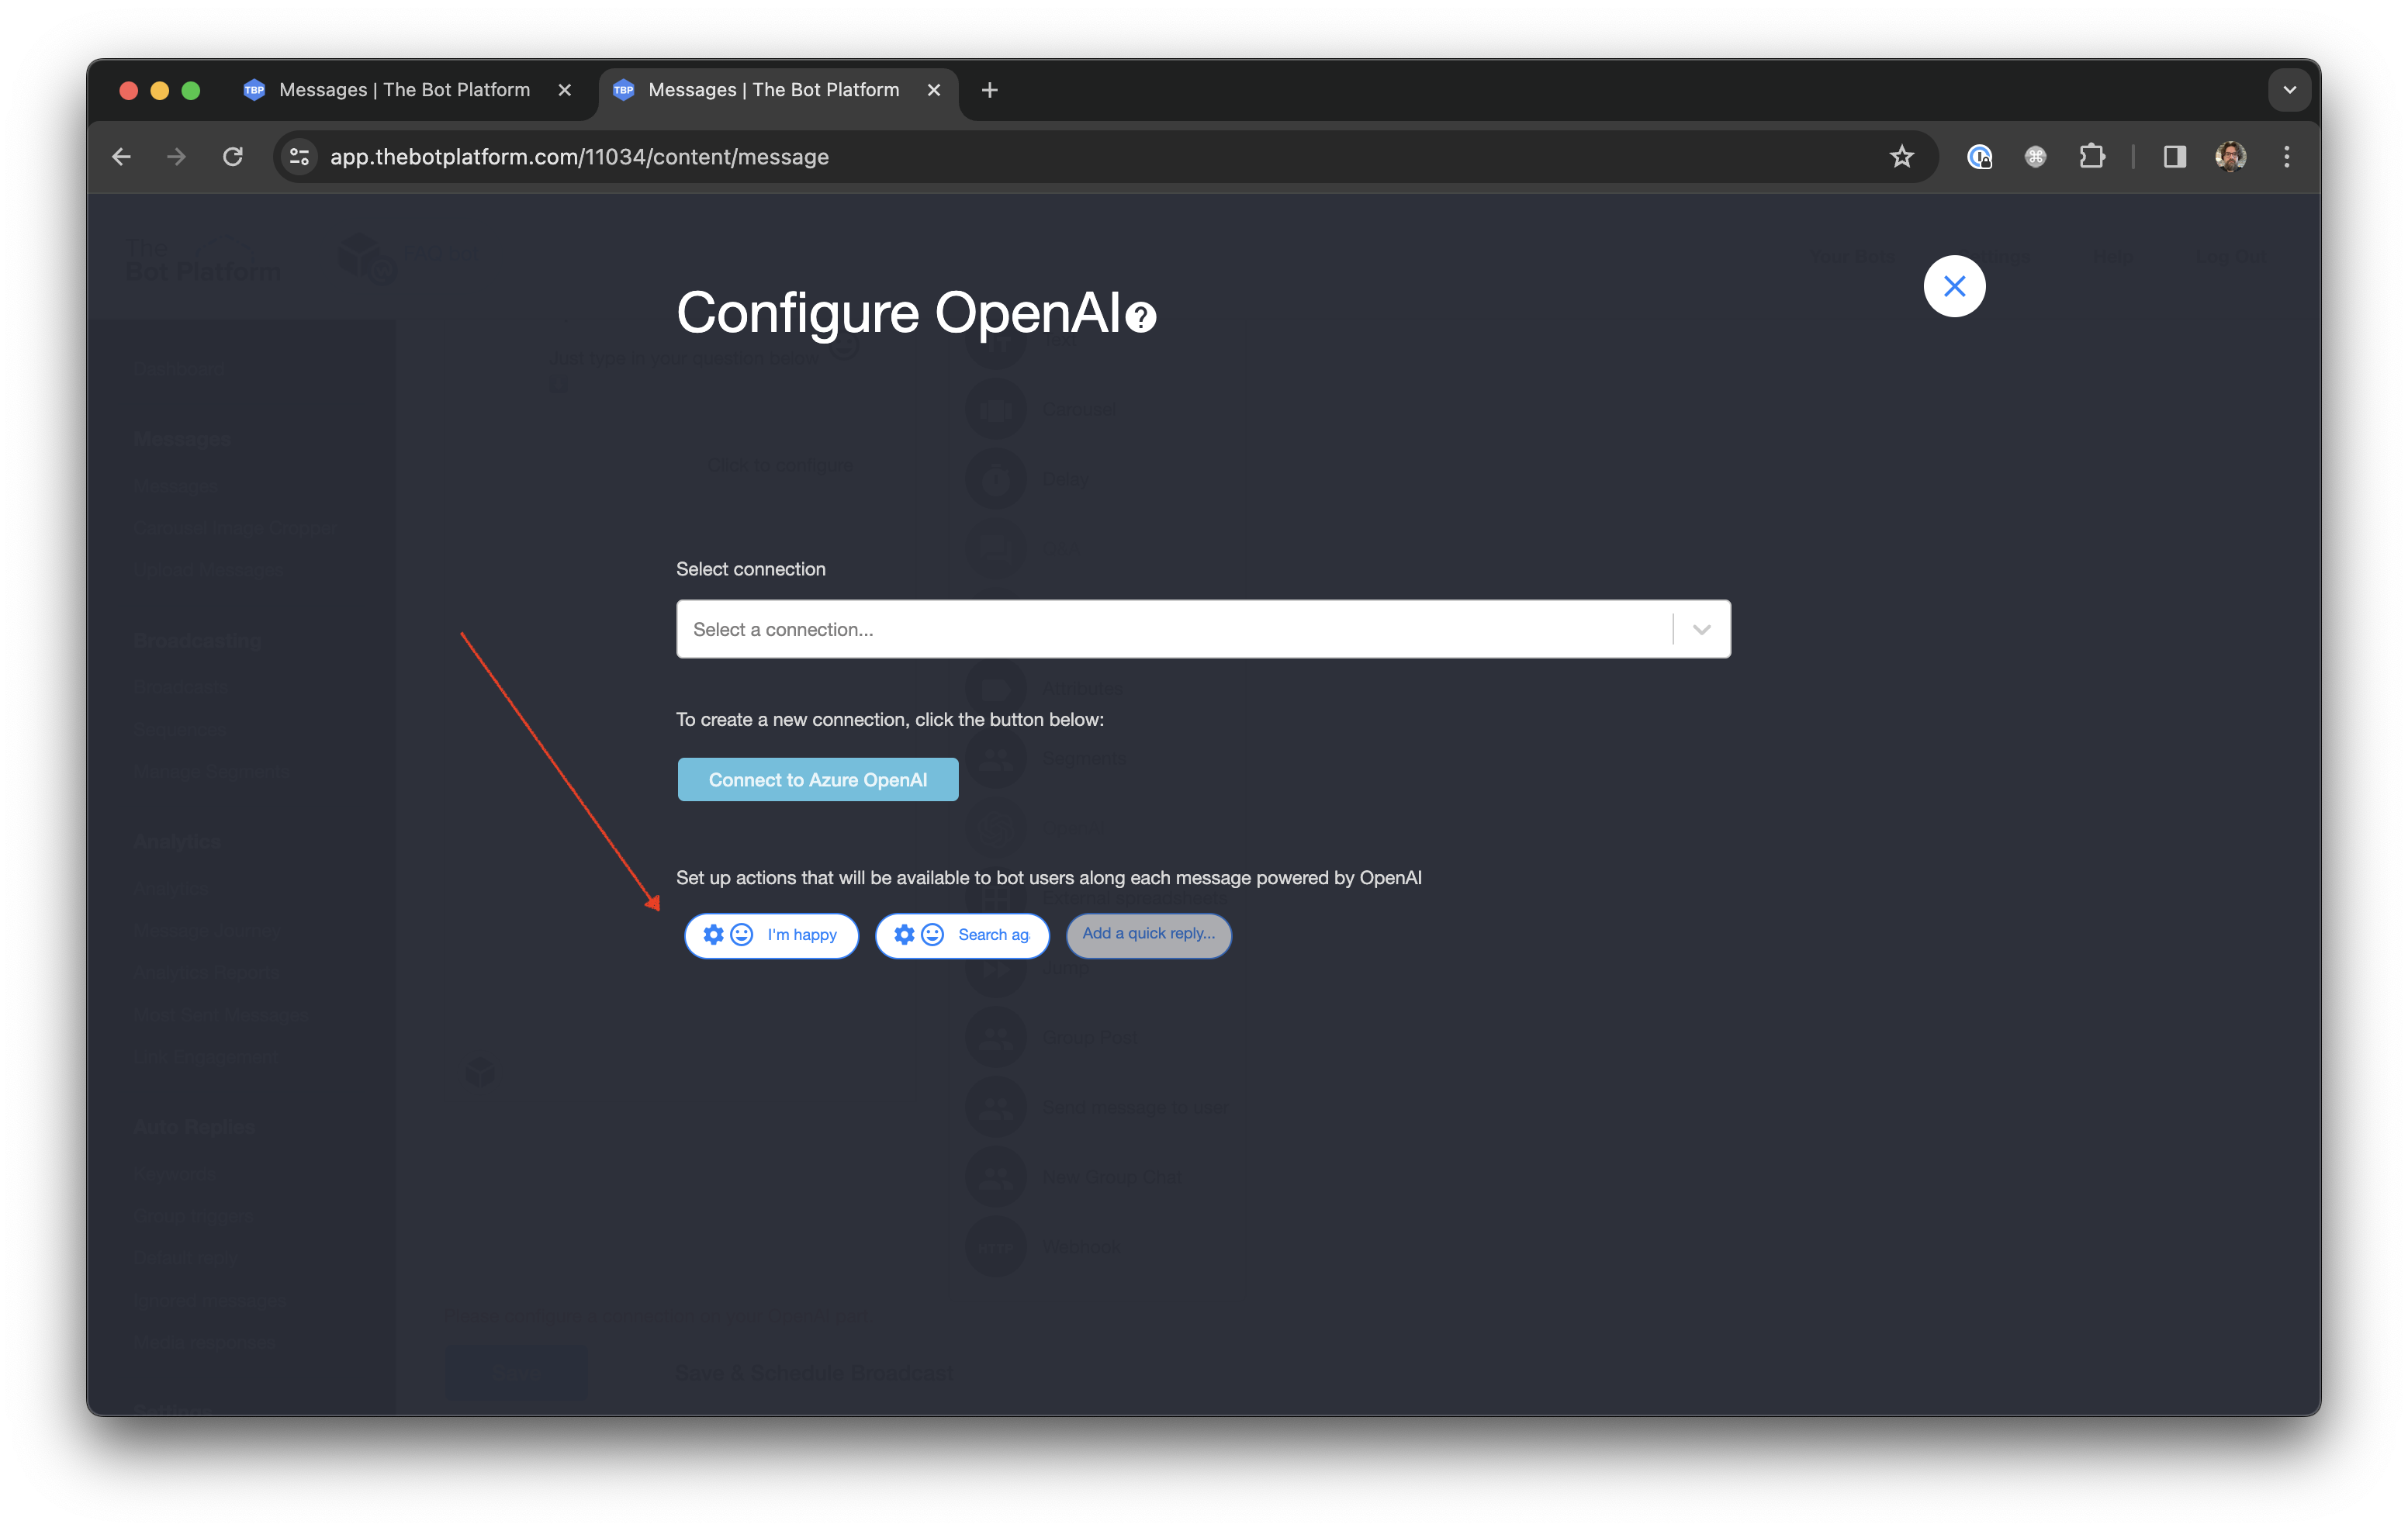The width and height of the screenshot is (2408, 1531).
Task: Open the Select a connection dropdown
Action: (x=1203, y=629)
